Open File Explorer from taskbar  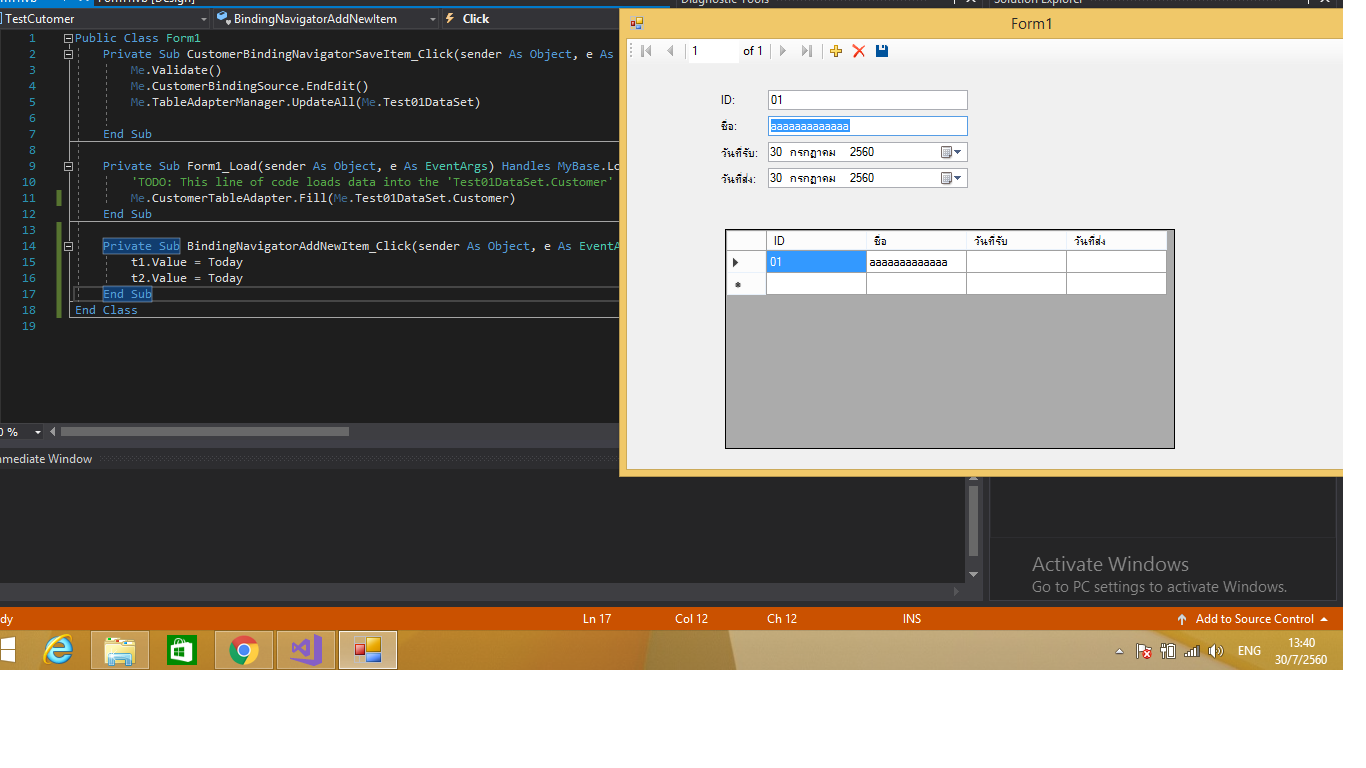point(120,651)
